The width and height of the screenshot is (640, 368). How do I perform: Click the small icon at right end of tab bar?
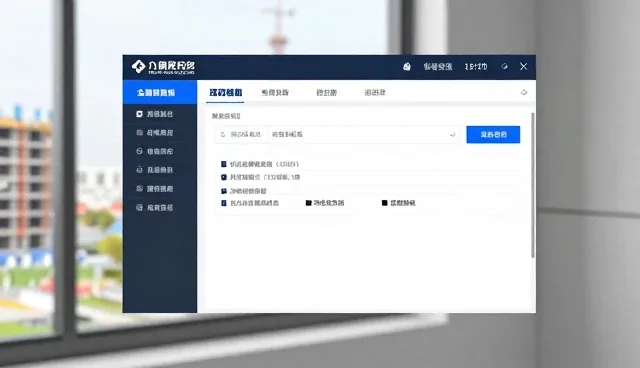click(524, 92)
